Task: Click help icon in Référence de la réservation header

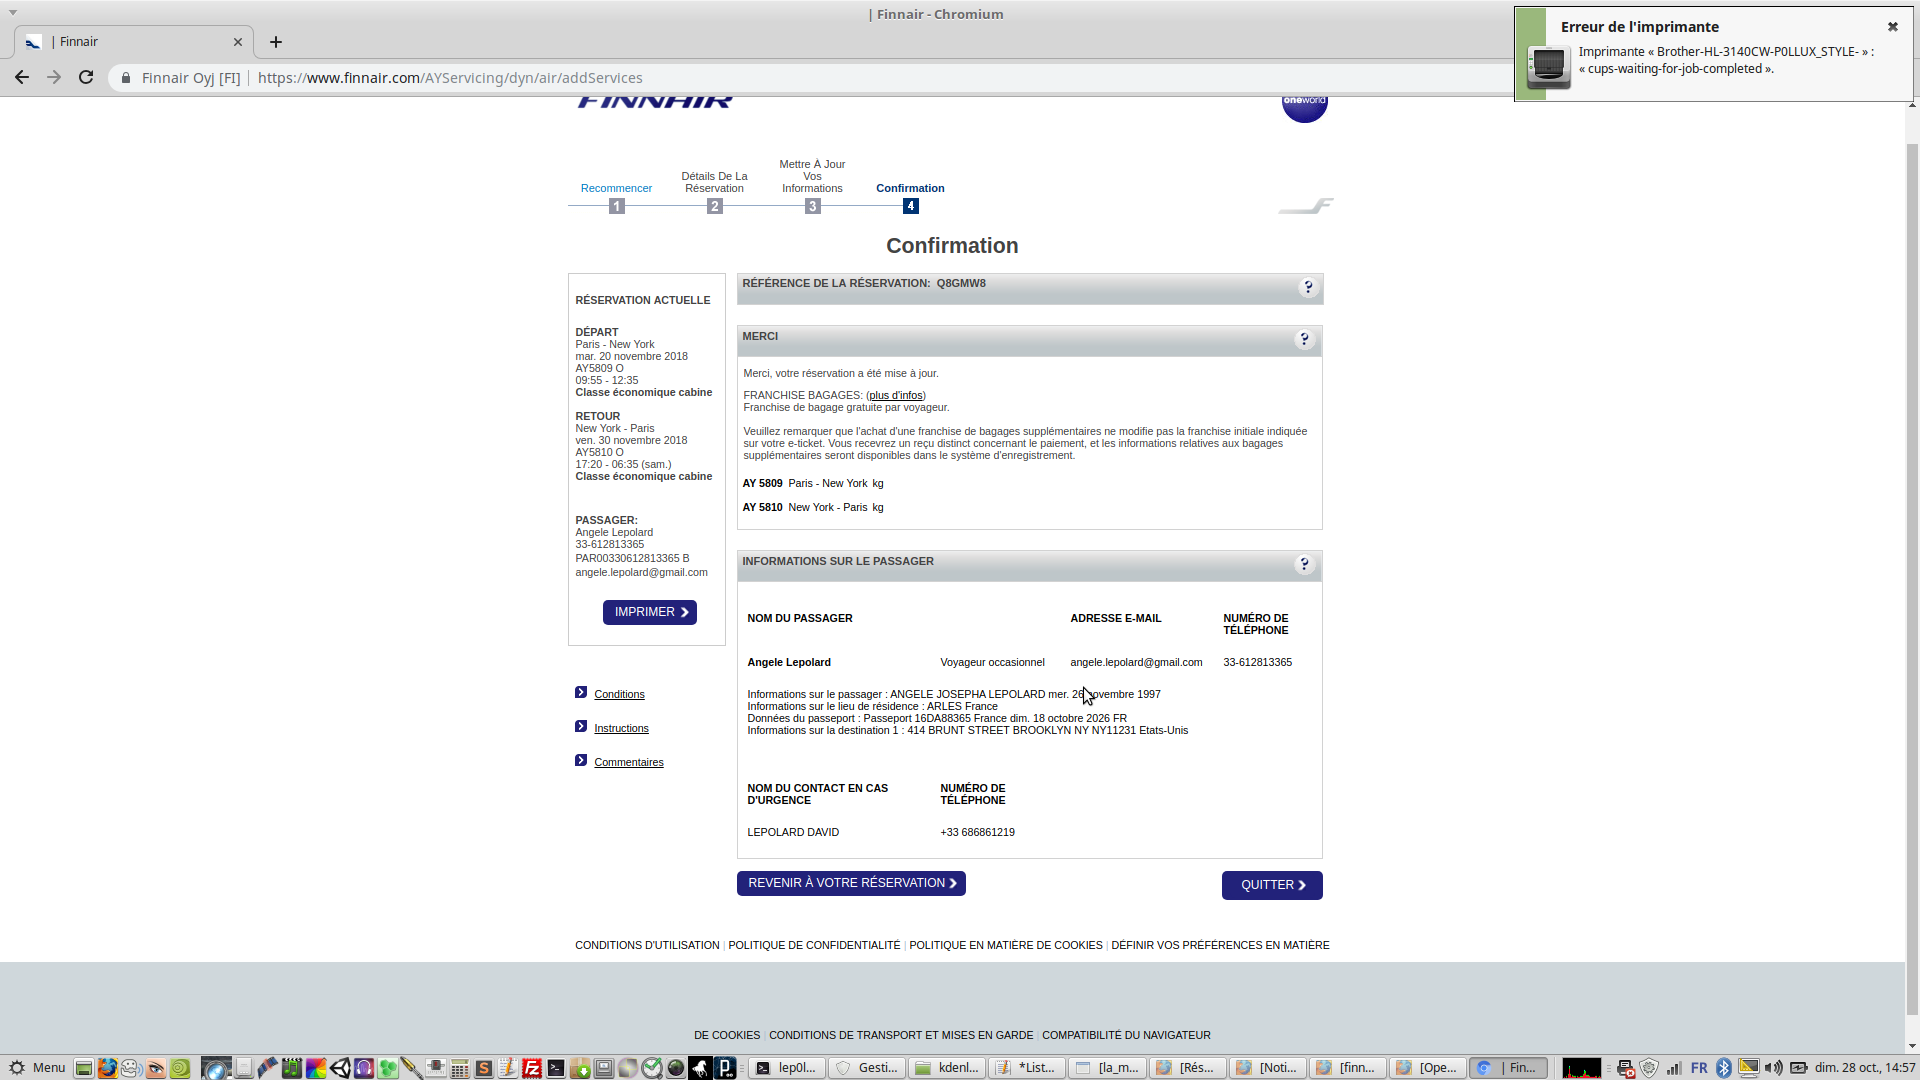Action: (x=1307, y=288)
